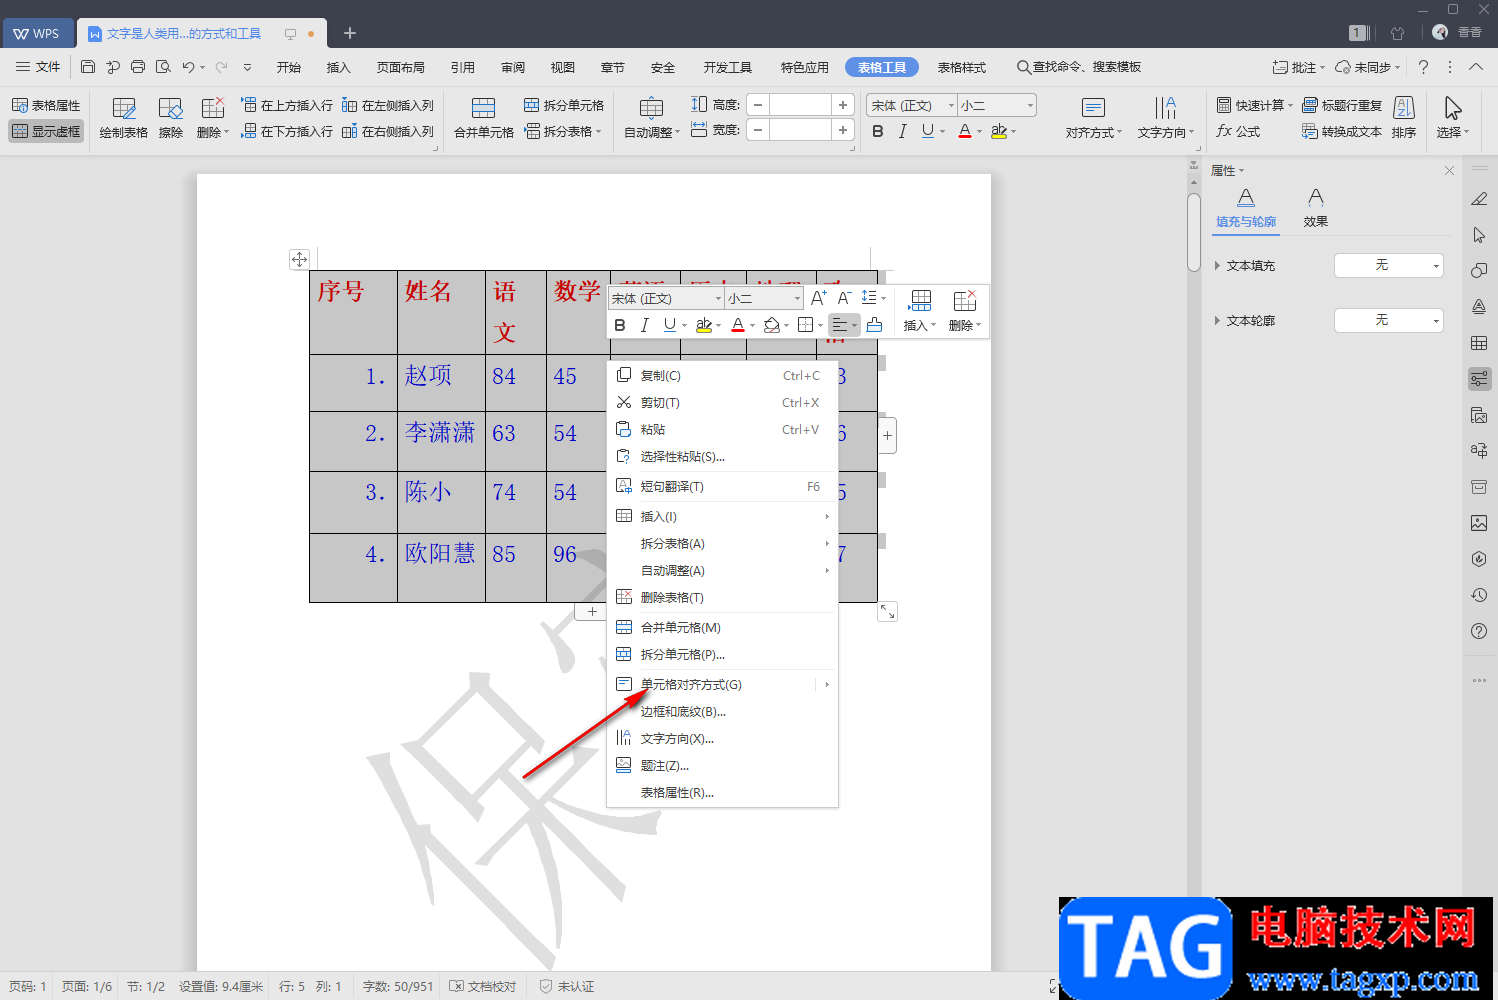This screenshot has width=1498, height=1000.
Task: Open the help icon in right sidebar
Action: click(1479, 631)
